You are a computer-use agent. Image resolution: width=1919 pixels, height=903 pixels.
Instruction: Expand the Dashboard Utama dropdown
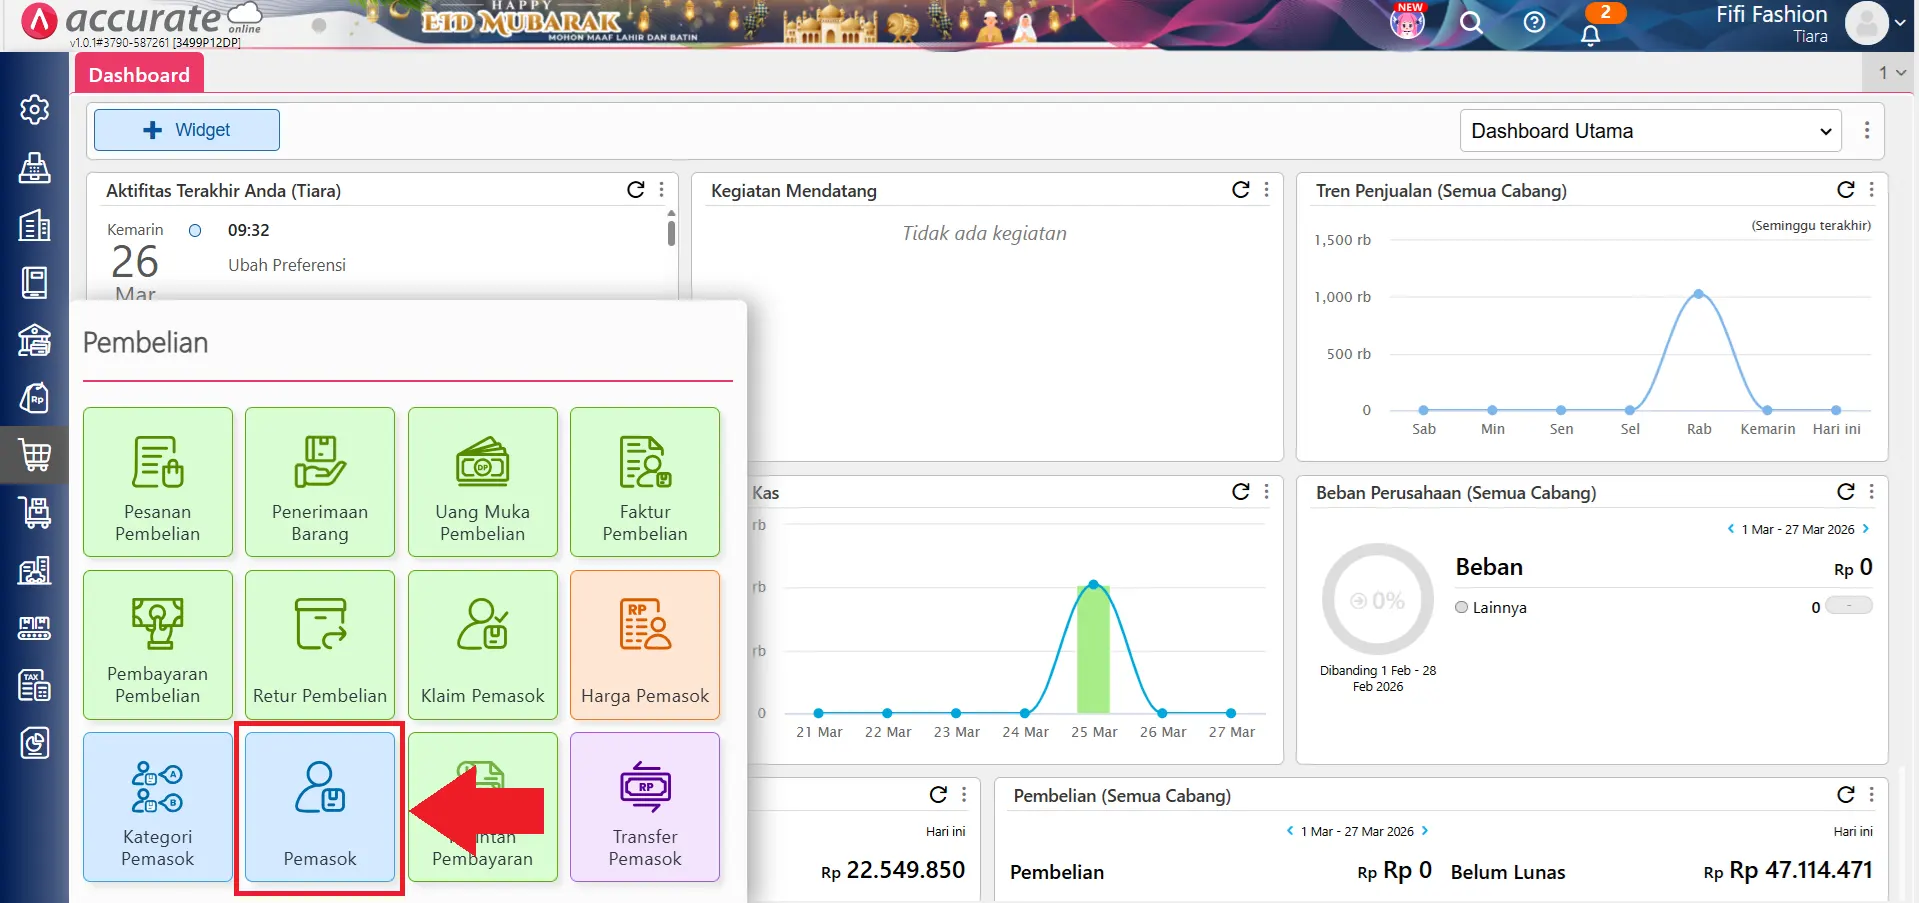pyautogui.click(x=1650, y=131)
